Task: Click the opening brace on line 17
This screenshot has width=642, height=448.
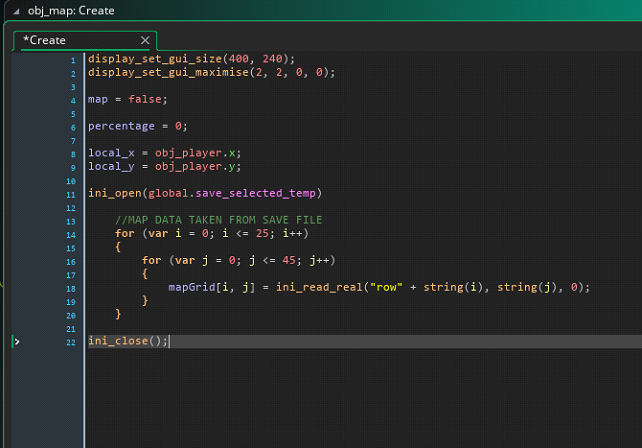Action: click(145, 274)
